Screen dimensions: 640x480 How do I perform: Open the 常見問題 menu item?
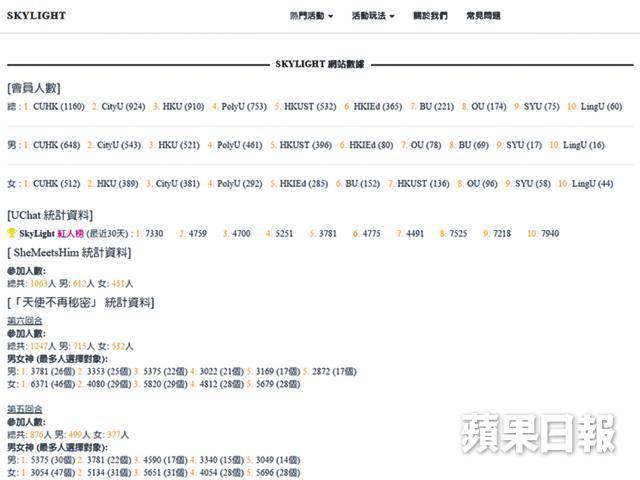(x=483, y=16)
